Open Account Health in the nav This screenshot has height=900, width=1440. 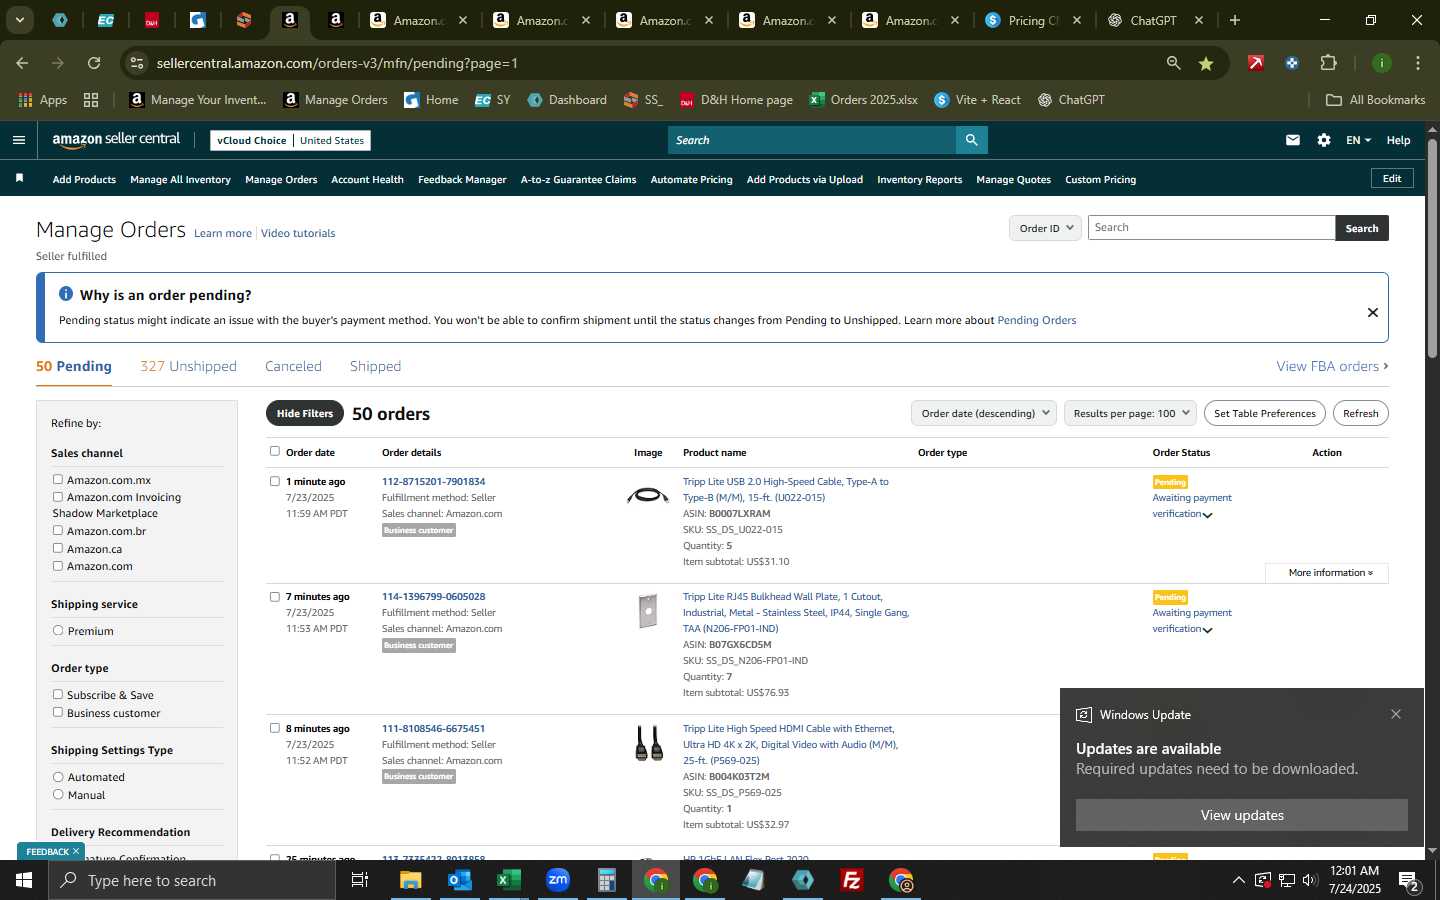coord(367,180)
